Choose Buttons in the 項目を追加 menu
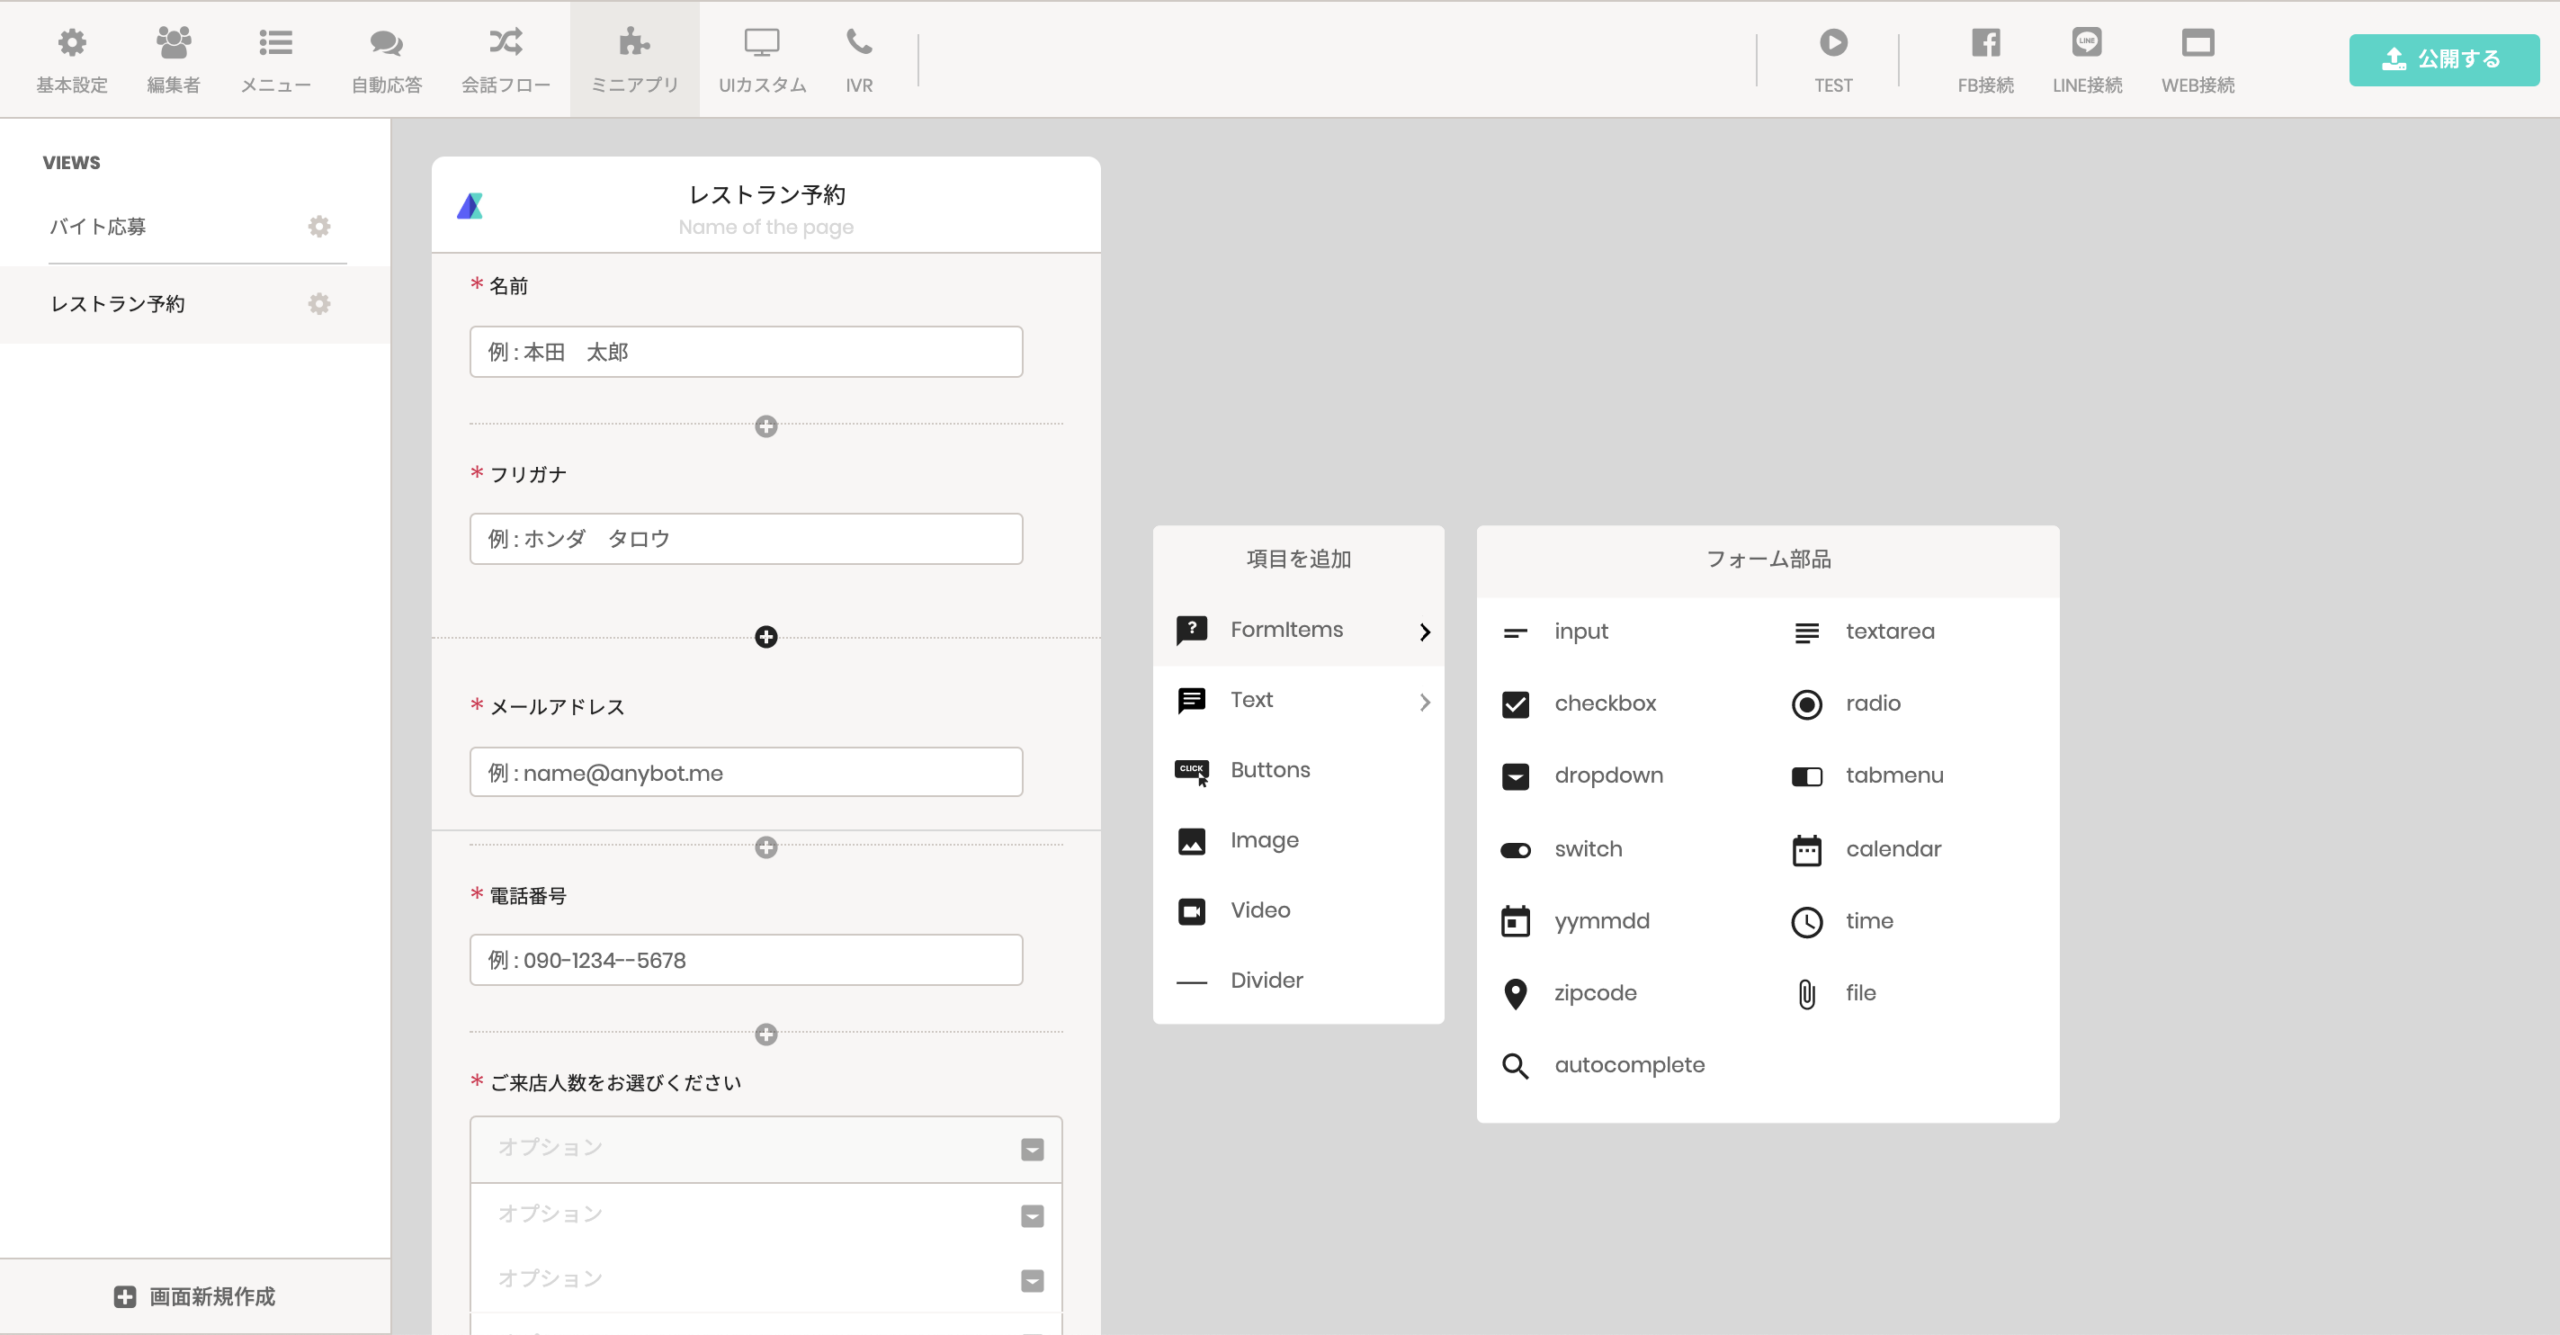This screenshot has width=2560, height=1335. [x=1298, y=770]
